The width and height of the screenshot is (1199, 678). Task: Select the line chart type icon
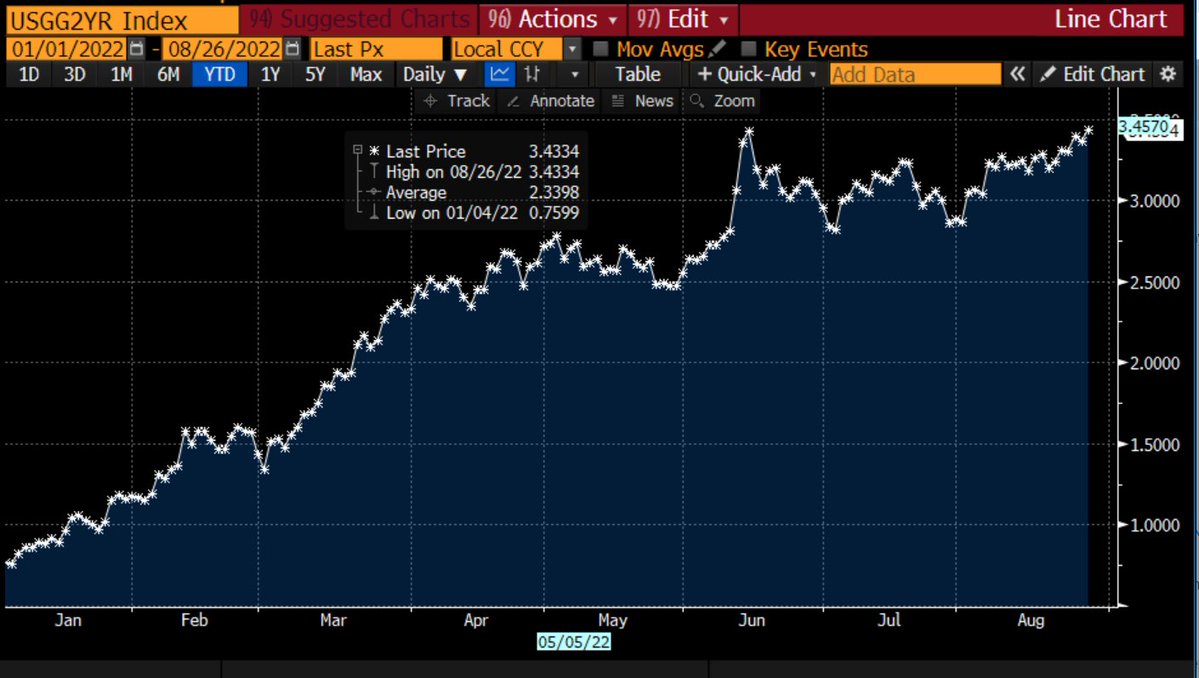pyautogui.click(x=499, y=74)
